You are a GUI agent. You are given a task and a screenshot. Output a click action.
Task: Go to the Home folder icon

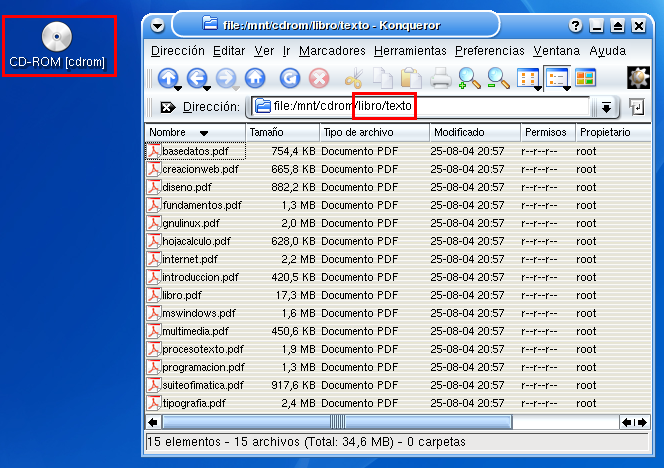255,78
